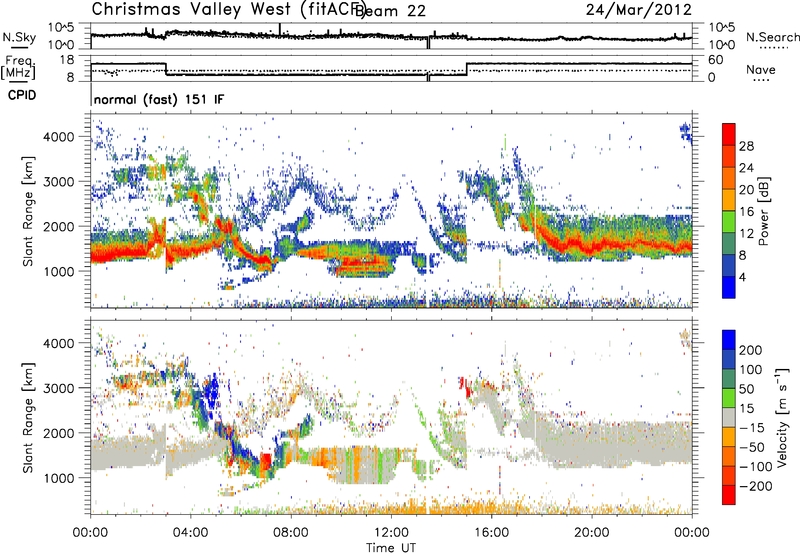800x554 pixels.
Task: Click the N.Search legend label
Action: coord(772,37)
